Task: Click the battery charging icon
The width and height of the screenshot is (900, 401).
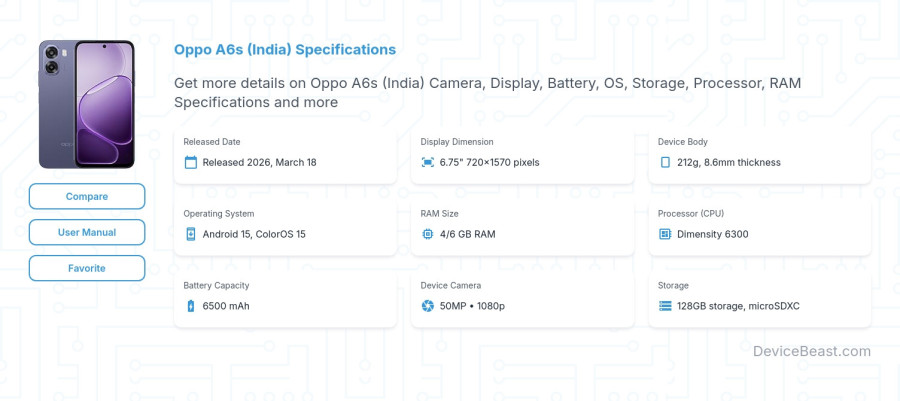Action: point(191,306)
